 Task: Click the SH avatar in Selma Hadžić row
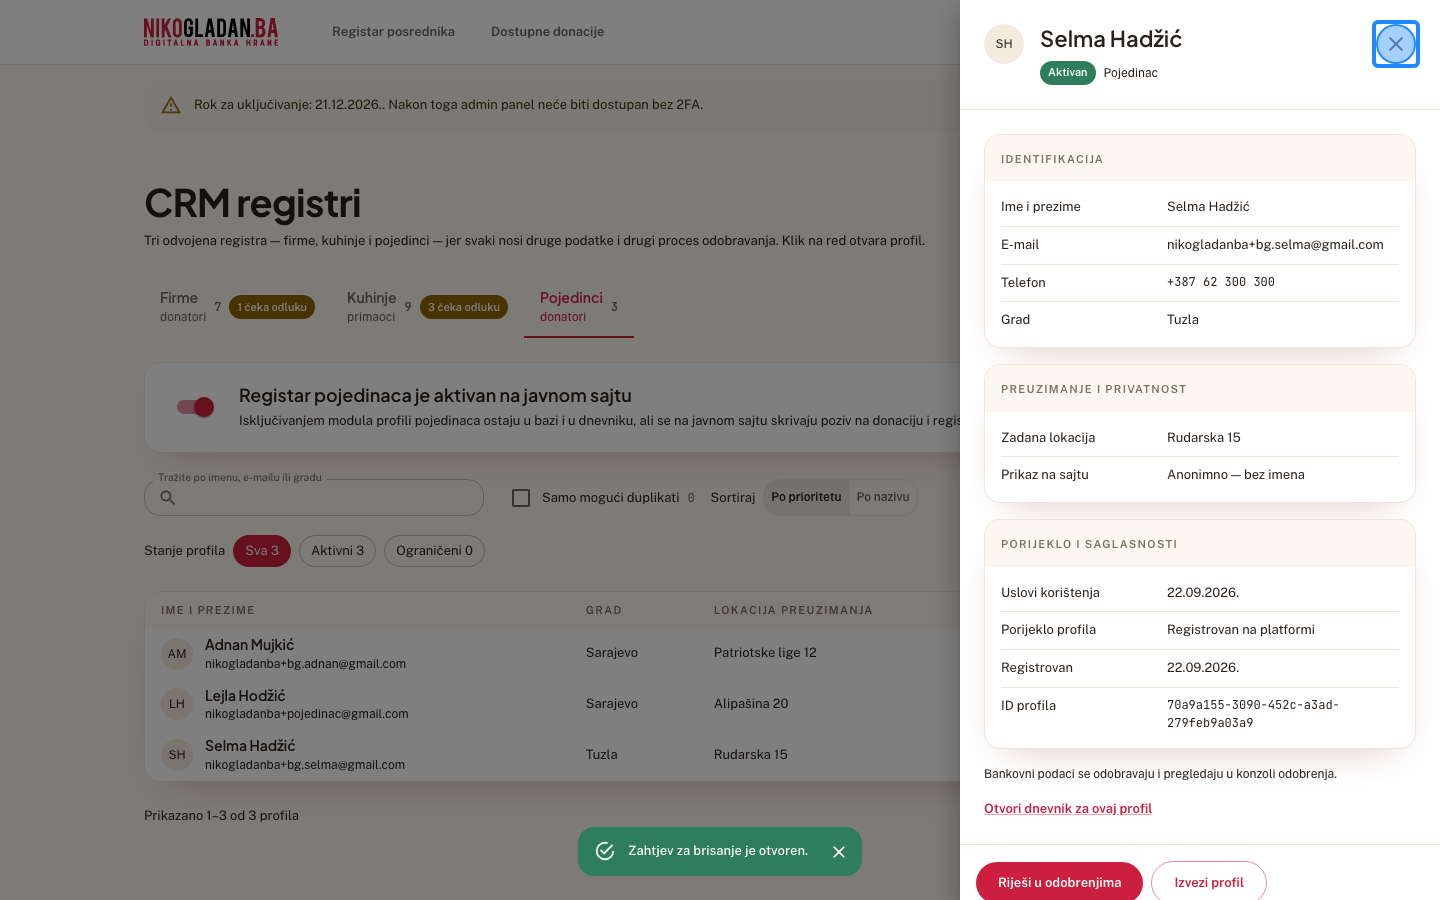177,755
